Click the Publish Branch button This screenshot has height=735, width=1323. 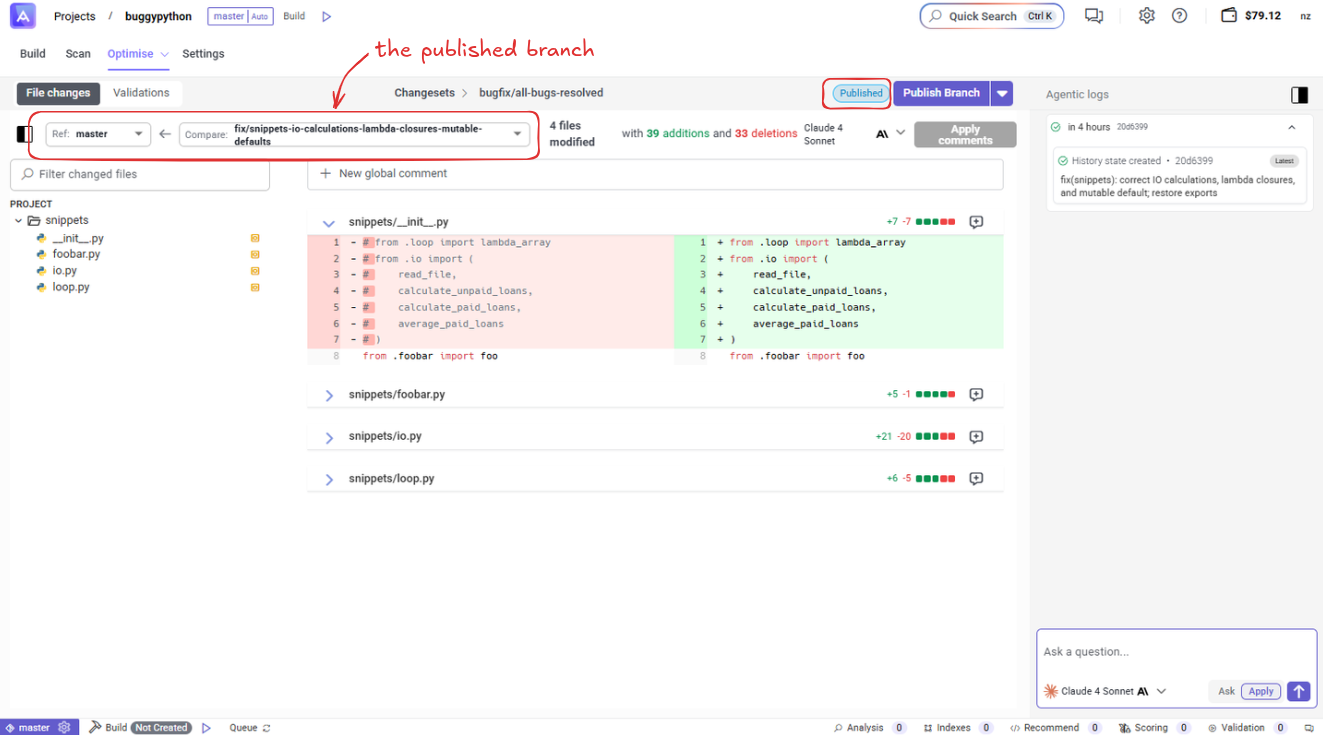point(940,93)
